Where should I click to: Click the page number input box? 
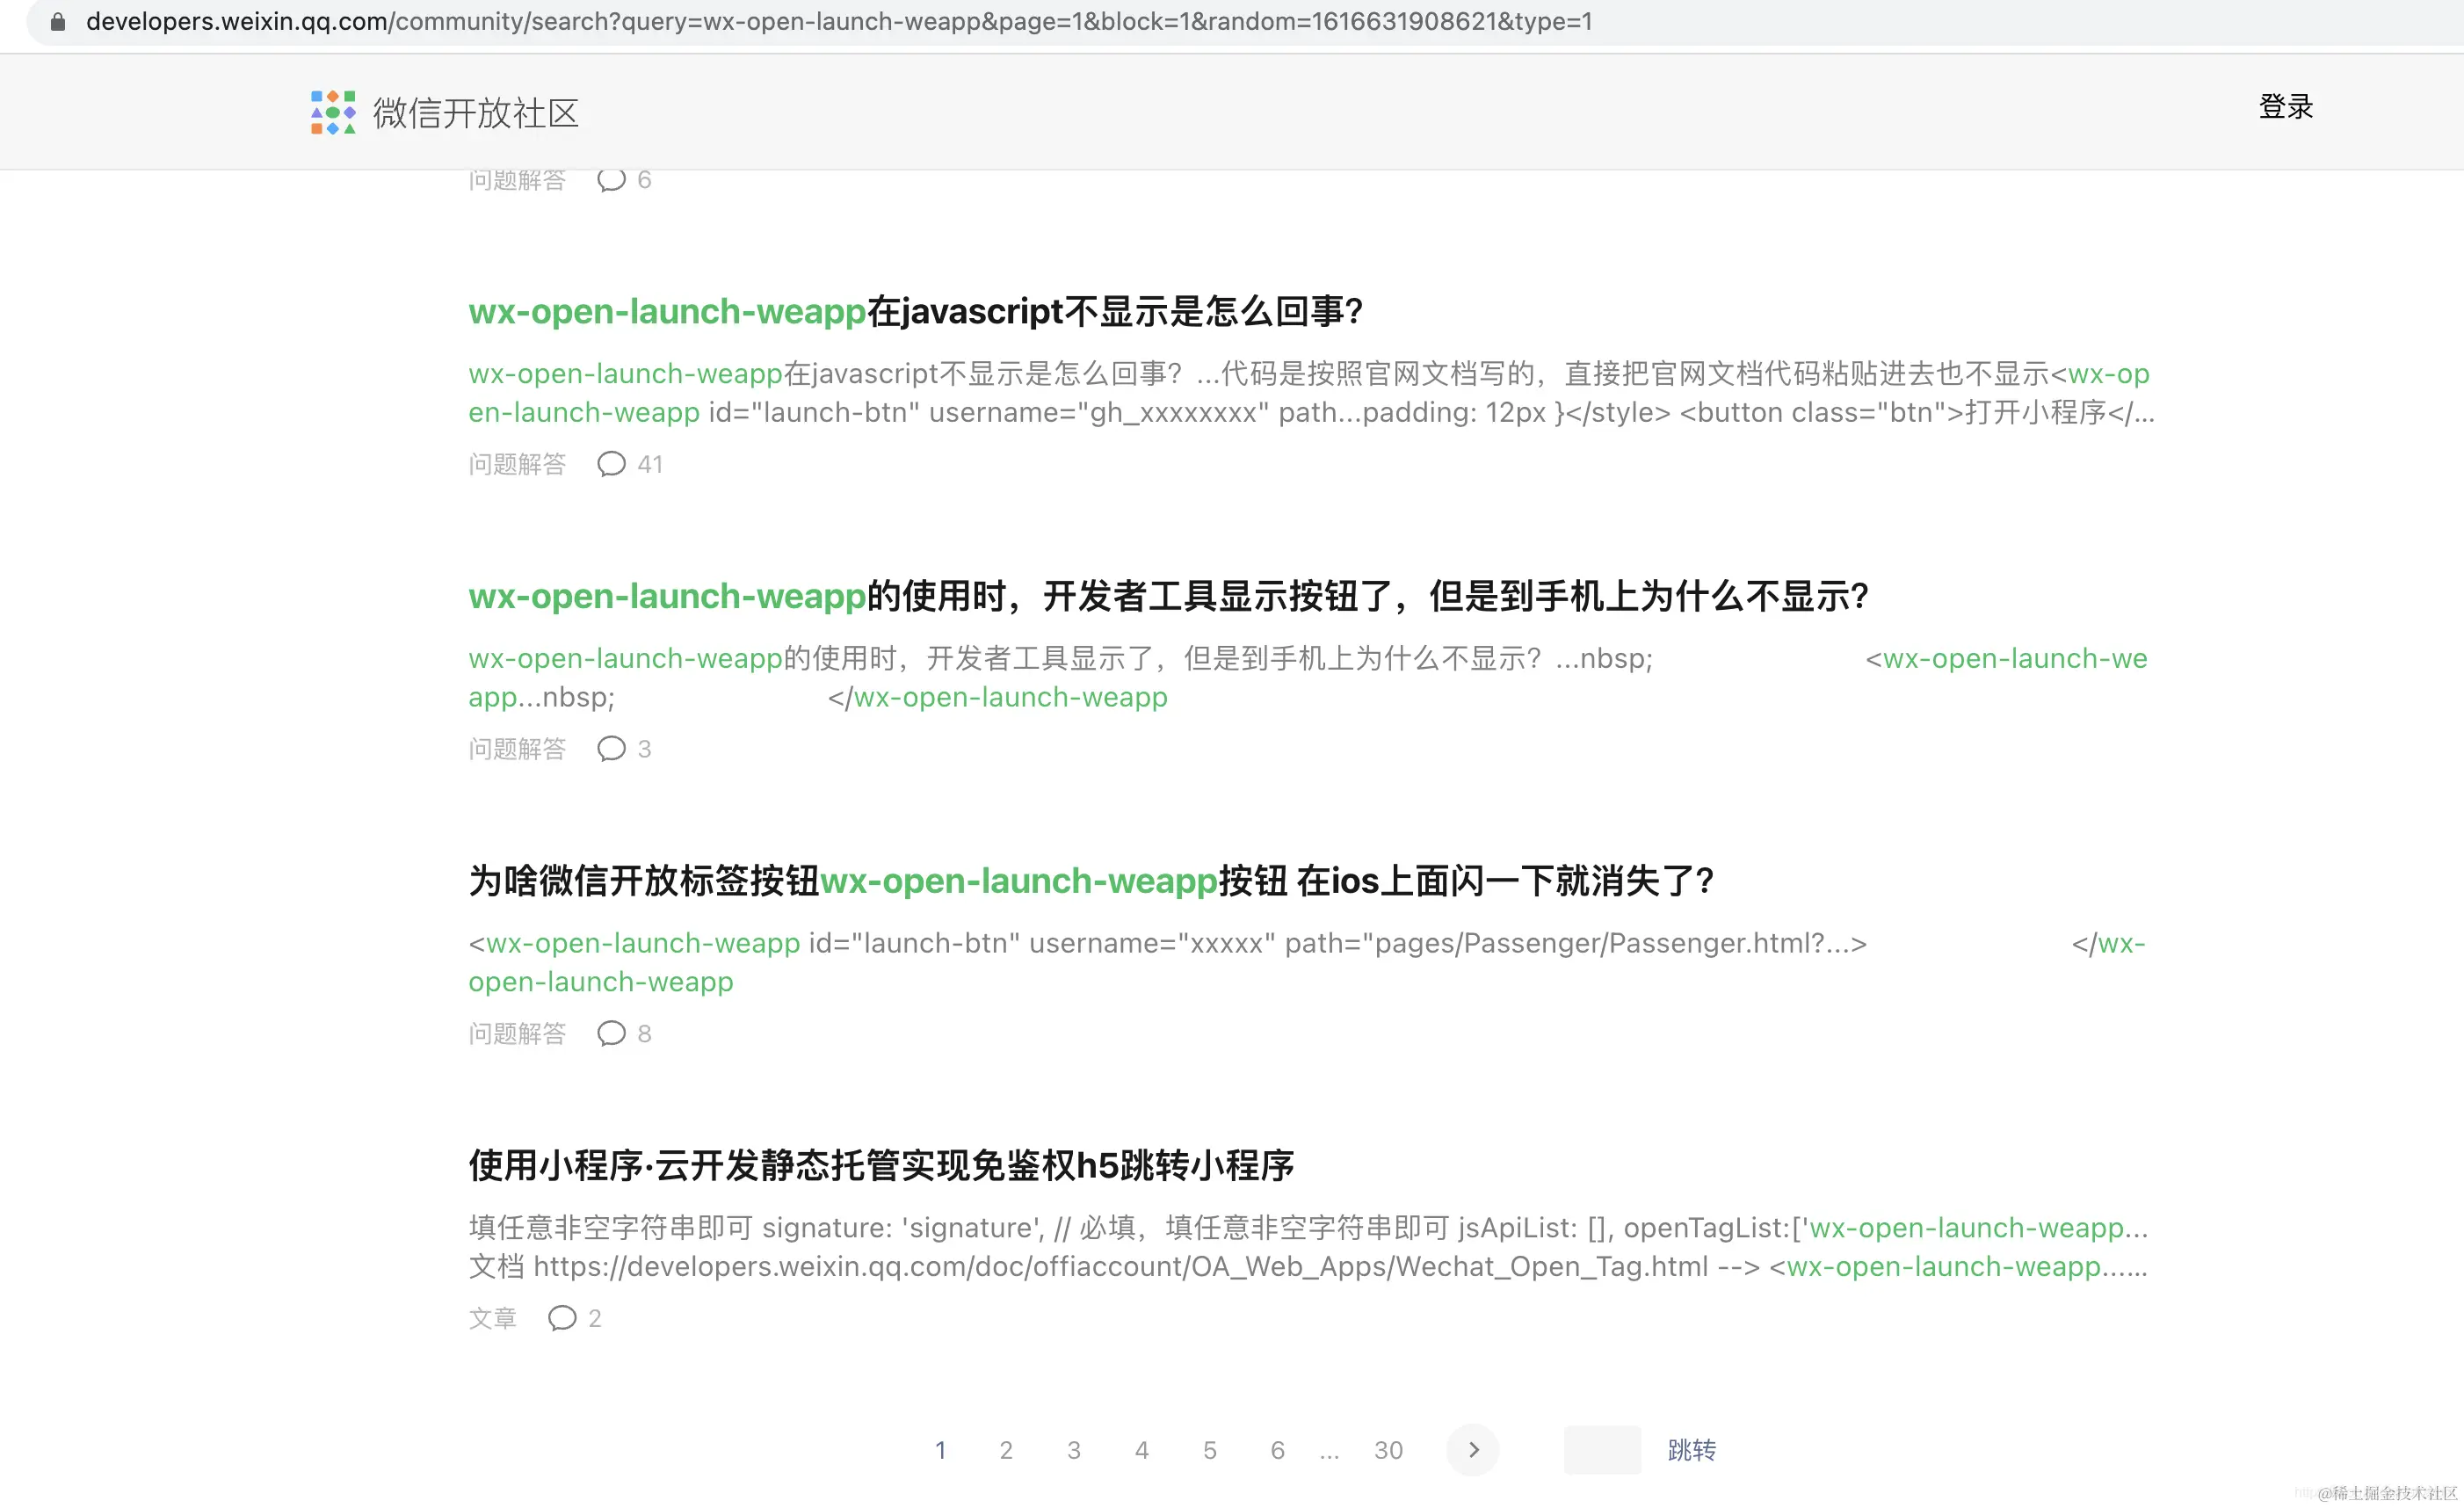[1601, 1450]
